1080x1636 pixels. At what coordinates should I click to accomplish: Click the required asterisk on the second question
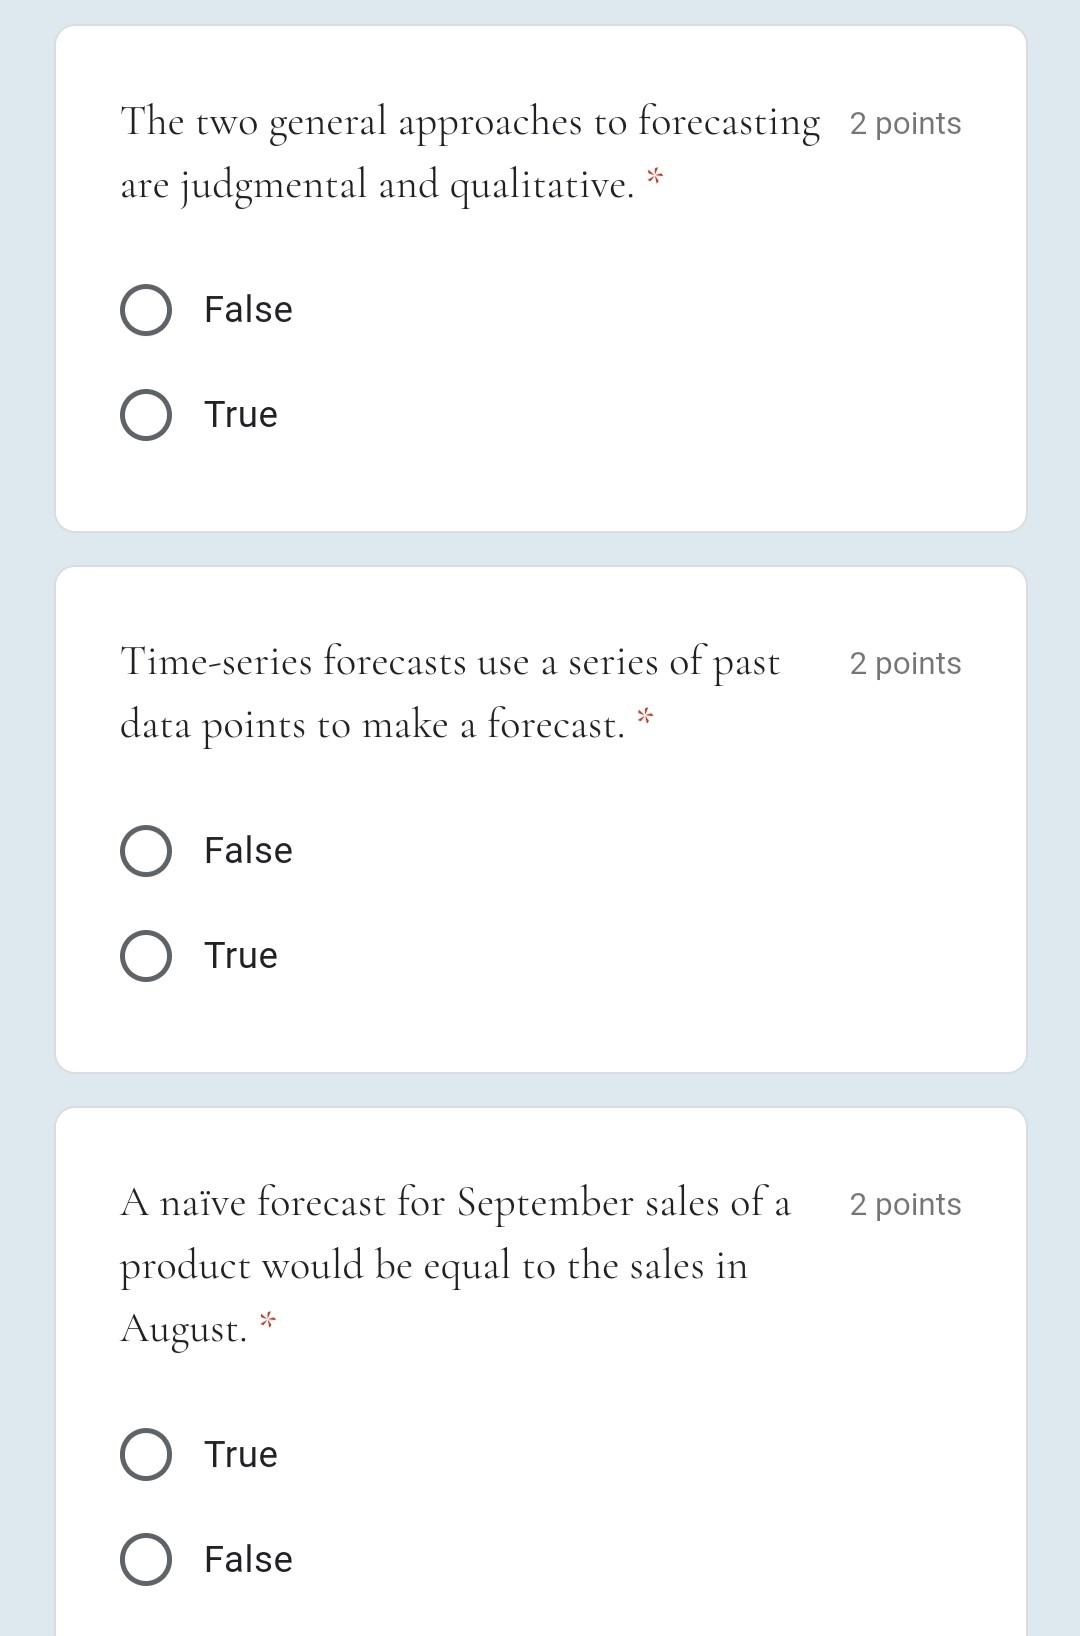(645, 716)
